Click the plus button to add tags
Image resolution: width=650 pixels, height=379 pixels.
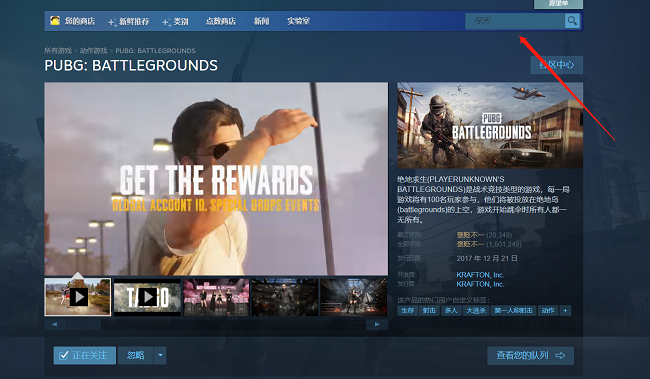coord(565,310)
